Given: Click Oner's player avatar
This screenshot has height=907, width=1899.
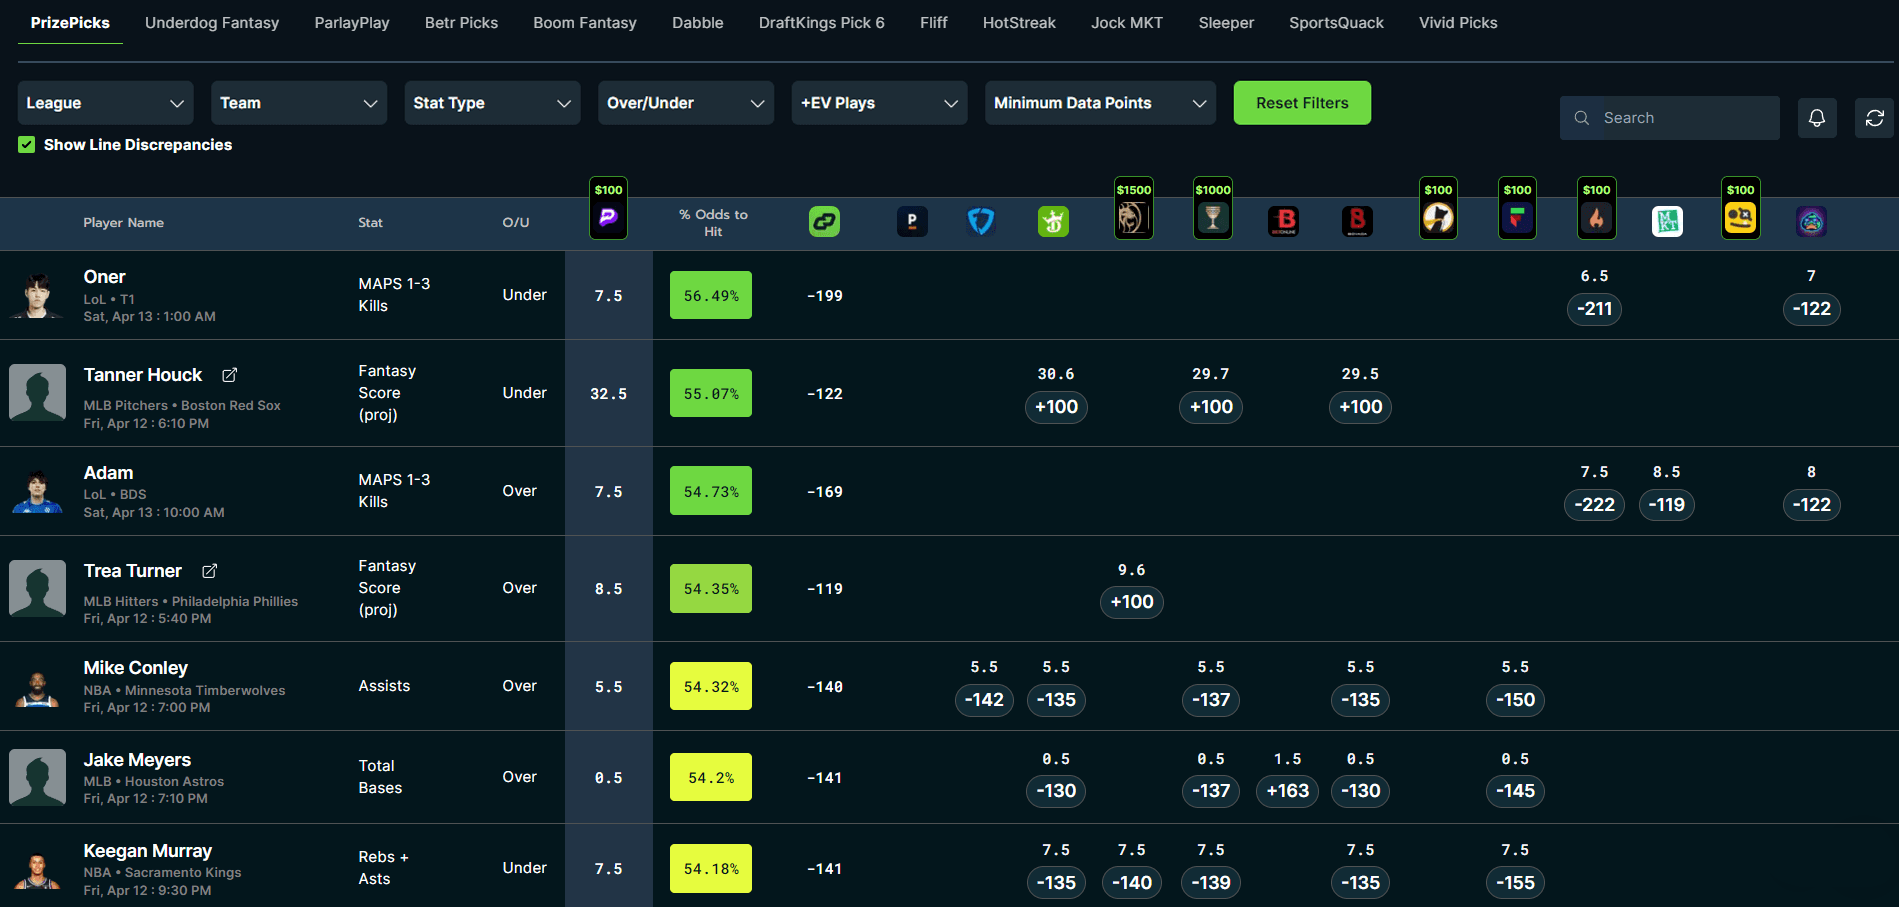Looking at the screenshot, I should click(37, 295).
